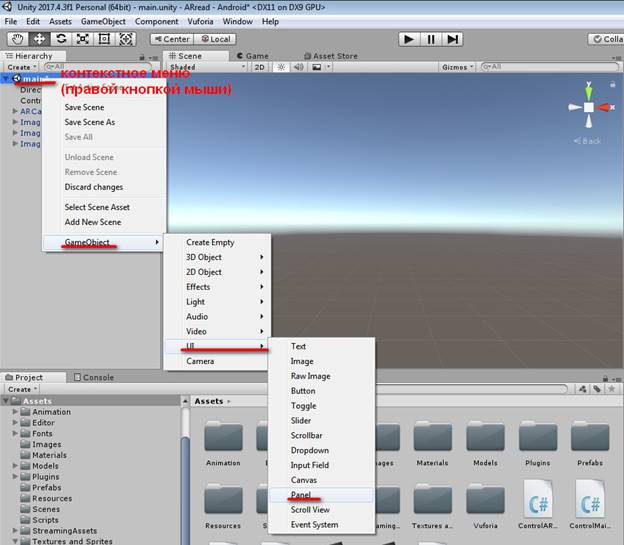624x545 pixels.
Task: Toggle scene lighting icon
Action: tap(281, 67)
